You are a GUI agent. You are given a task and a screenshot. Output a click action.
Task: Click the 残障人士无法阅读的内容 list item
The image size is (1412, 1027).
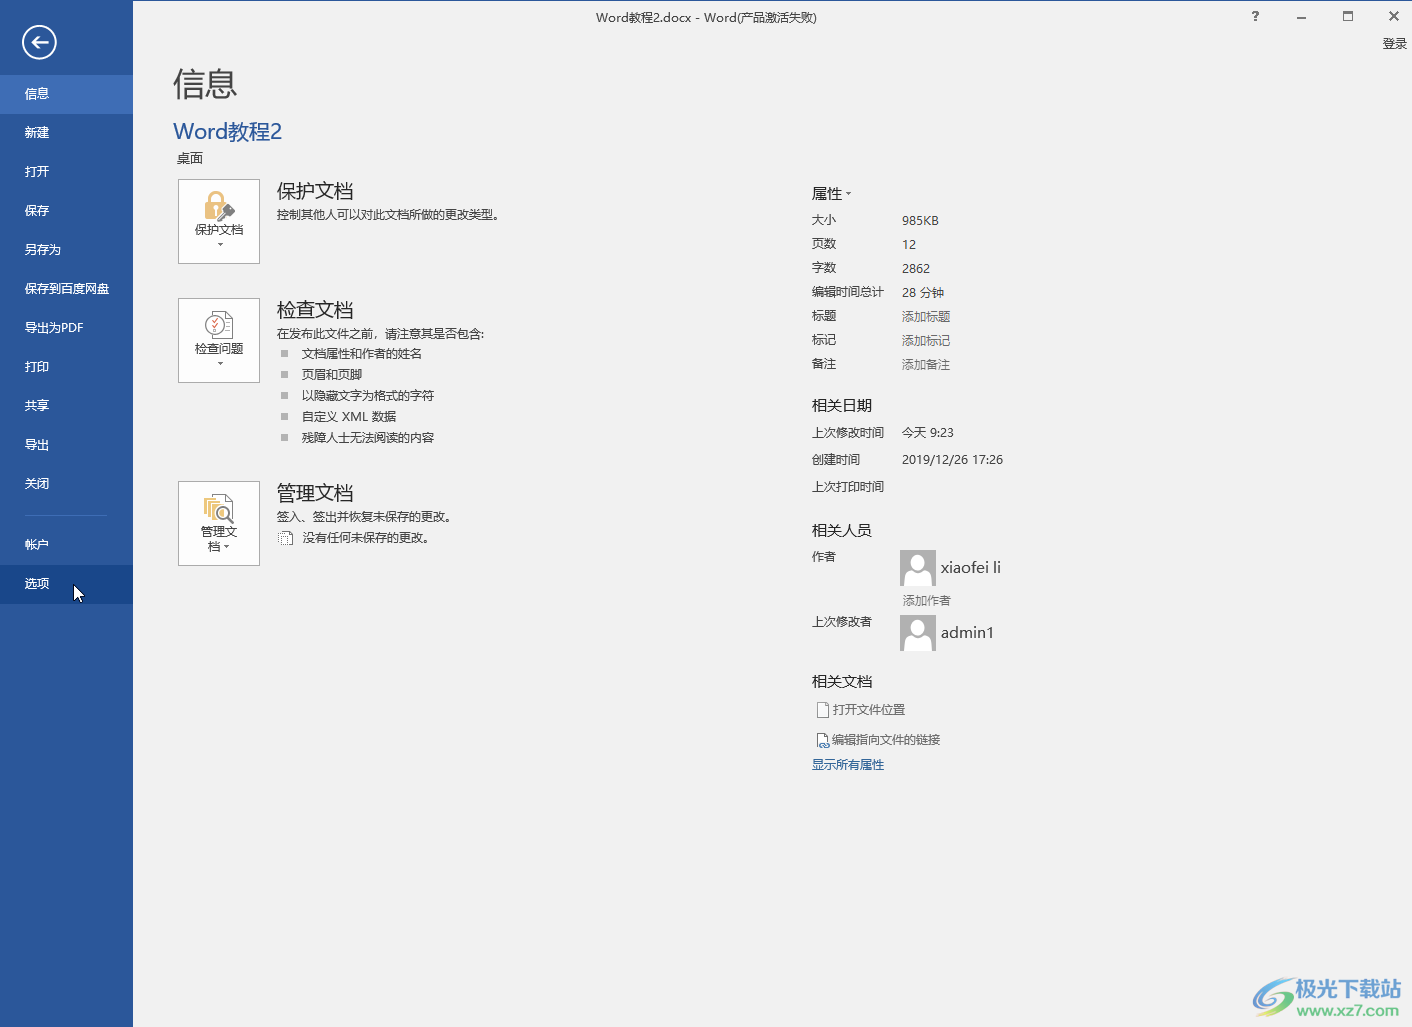click(368, 438)
